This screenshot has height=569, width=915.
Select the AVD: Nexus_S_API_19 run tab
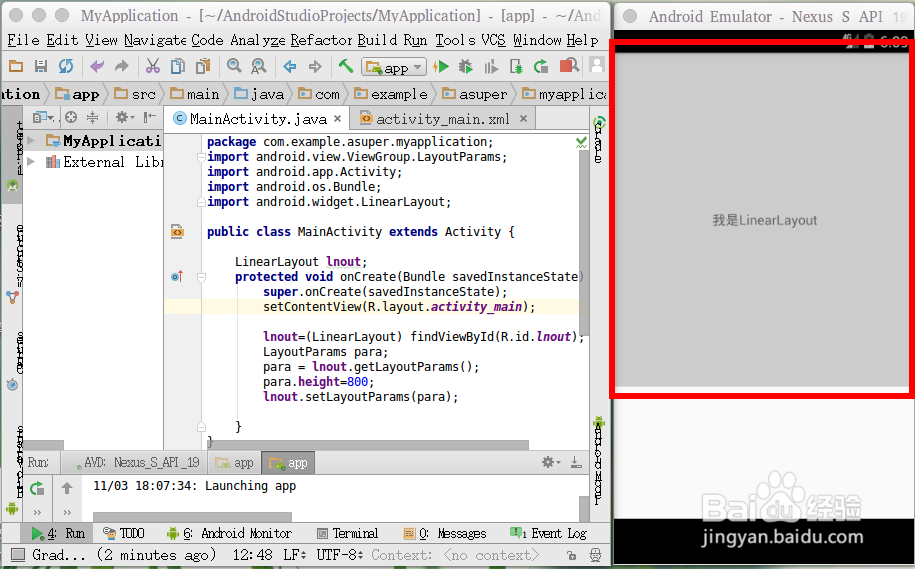click(137, 463)
